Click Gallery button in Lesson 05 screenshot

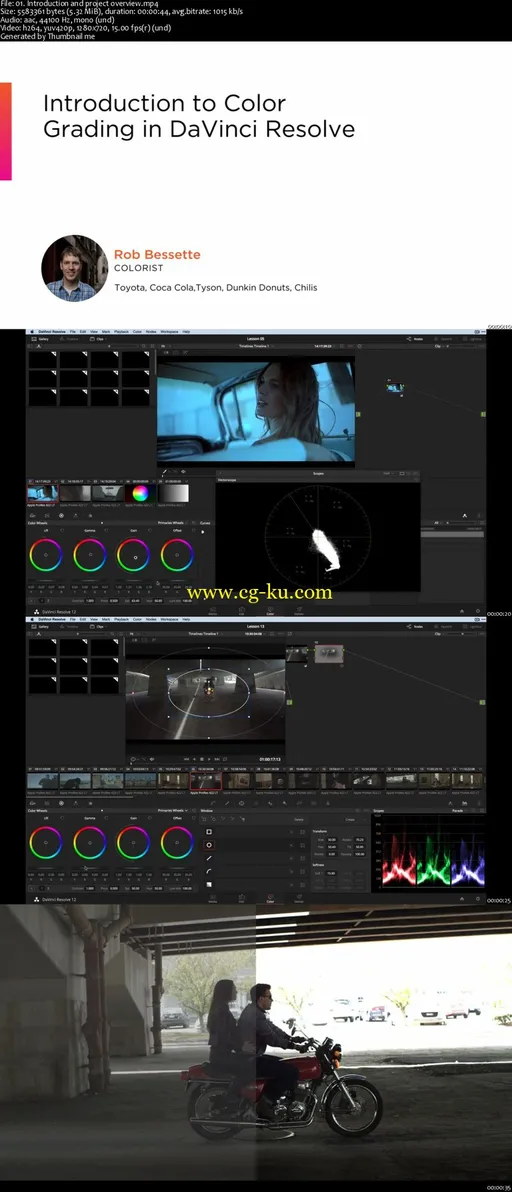(x=39, y=339)
